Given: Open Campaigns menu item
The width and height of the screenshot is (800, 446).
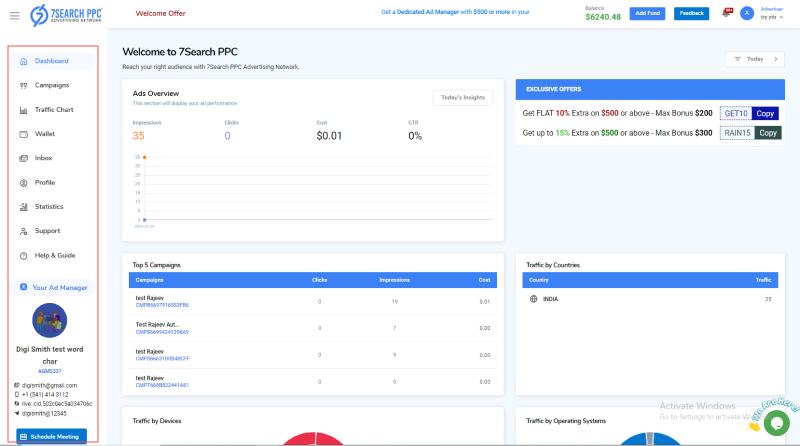Looking at the screenshot, I should point(52,85).
